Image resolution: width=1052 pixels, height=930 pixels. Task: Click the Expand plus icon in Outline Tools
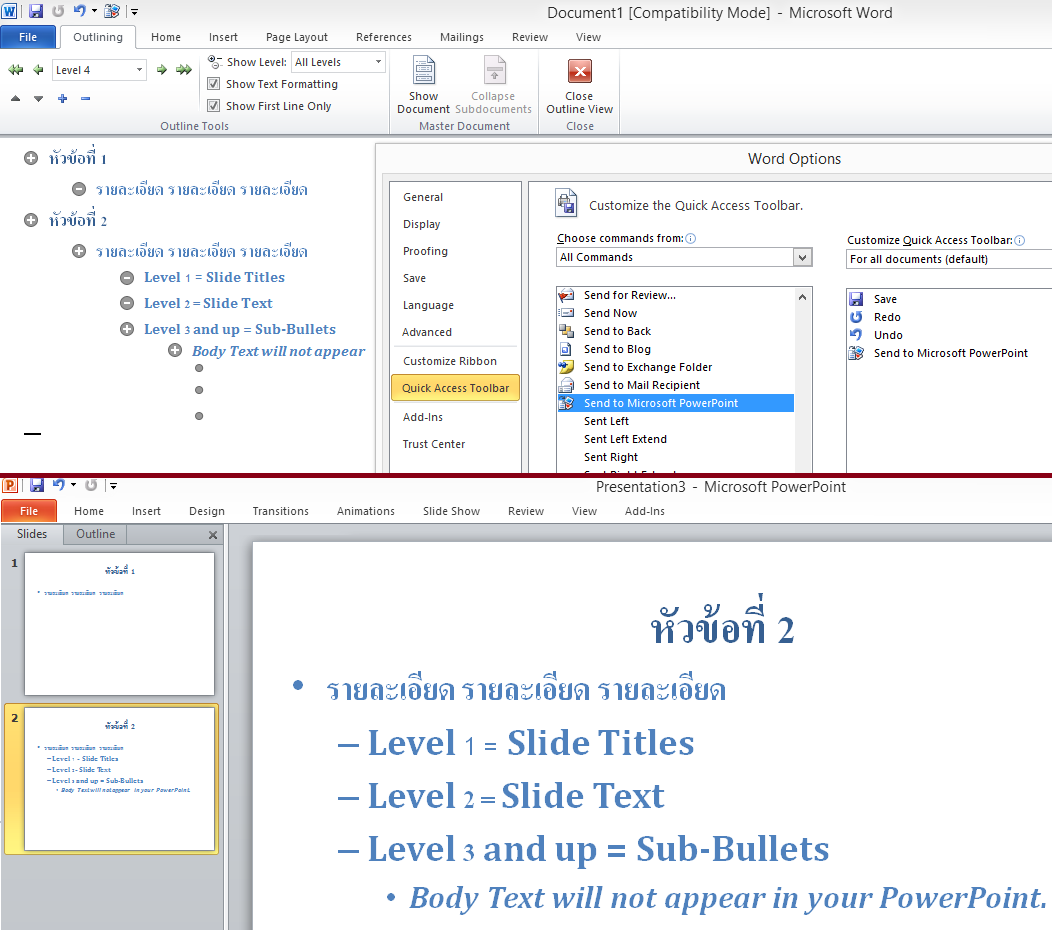pos(62,98)
